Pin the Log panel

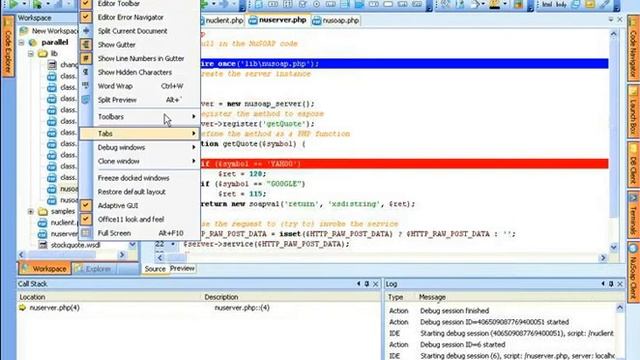point(611,284)
